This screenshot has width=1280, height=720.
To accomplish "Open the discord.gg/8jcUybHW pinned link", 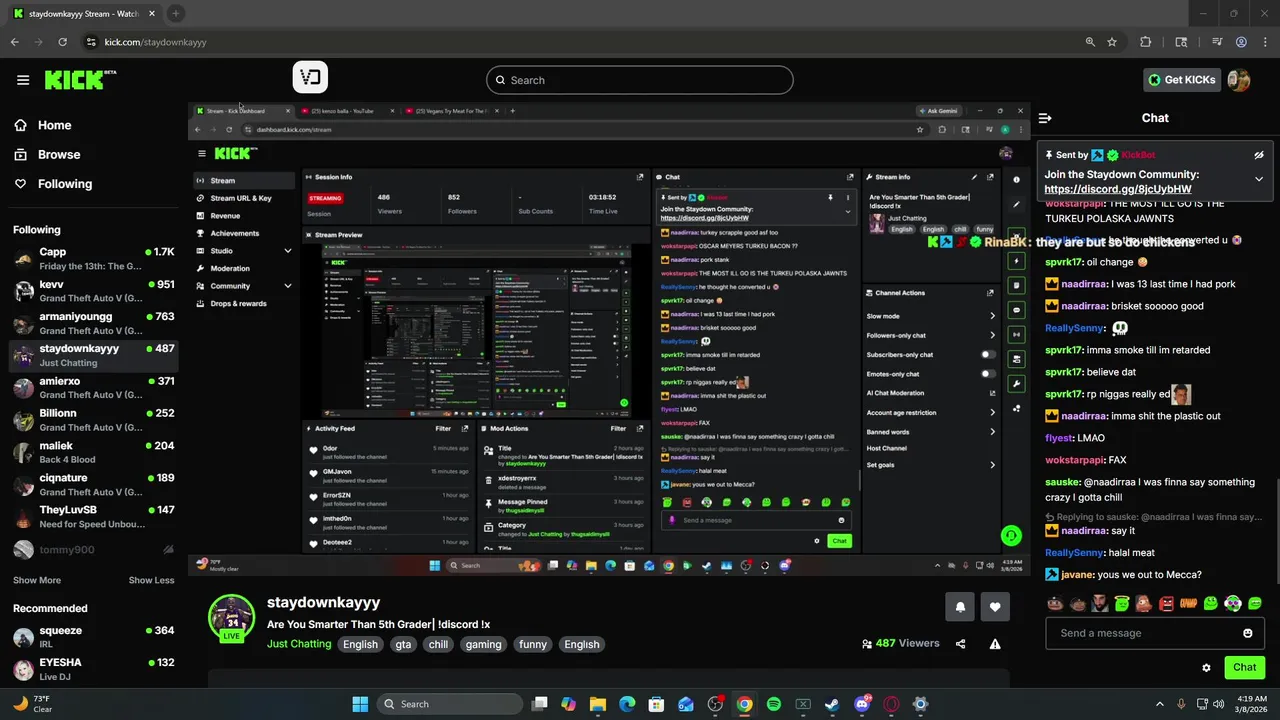I will pos(1118,189).
